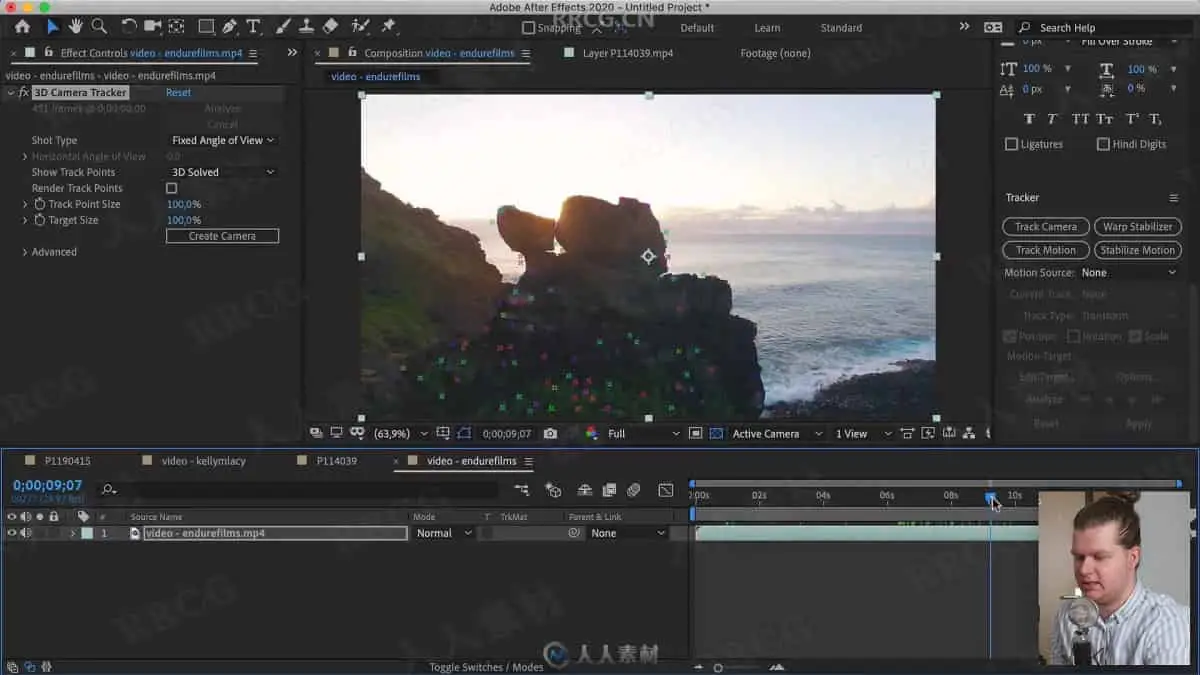
Task: Select the Horizontal Type tool
Action: [x=254, y=27]
